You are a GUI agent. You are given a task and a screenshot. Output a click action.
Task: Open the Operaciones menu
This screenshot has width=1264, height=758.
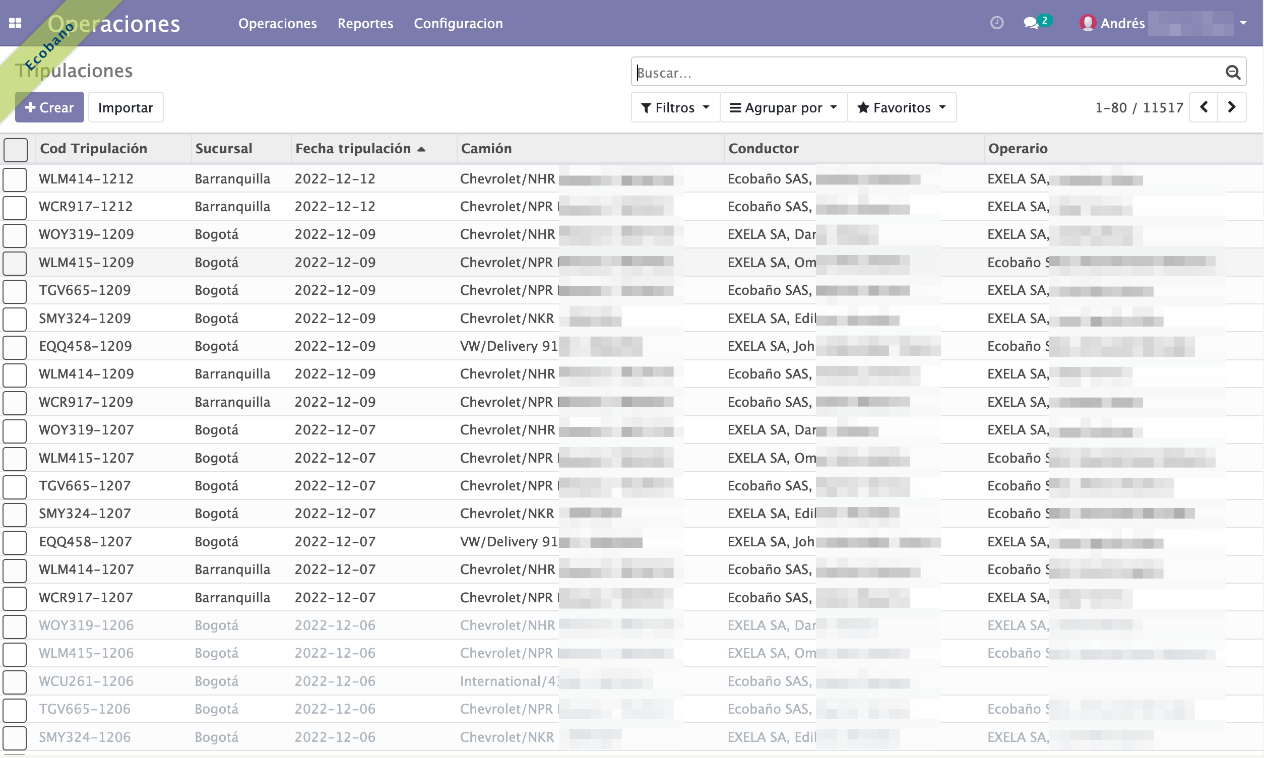(277, 23)
